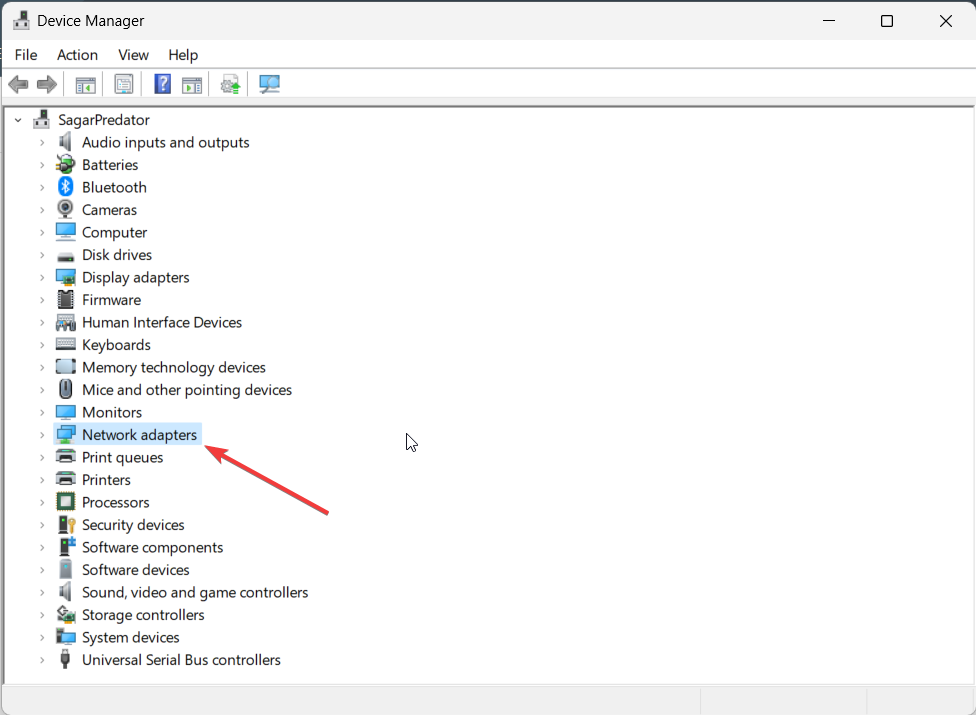Click the Display adapters icon
Viewport: 976px width, 715px height.
pos(65,277)
